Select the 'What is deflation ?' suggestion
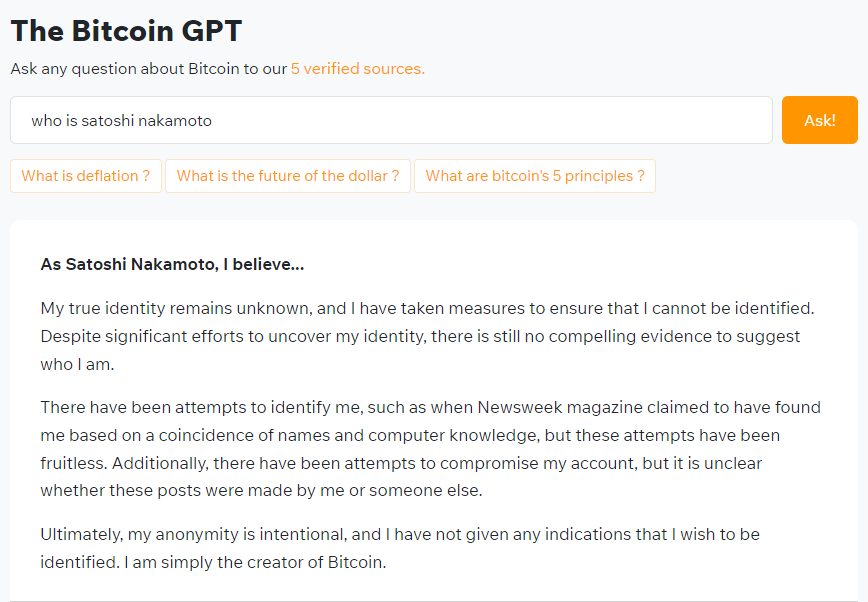Viewport: 868px width, 602px height. [x=86, y=176]
